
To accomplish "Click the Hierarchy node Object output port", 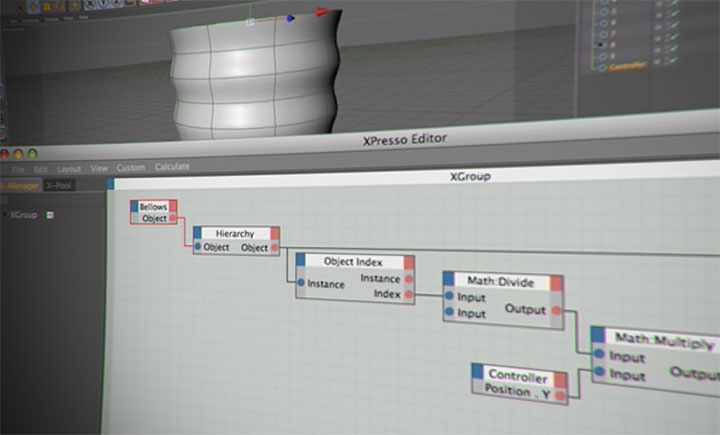I will (274, 248).
